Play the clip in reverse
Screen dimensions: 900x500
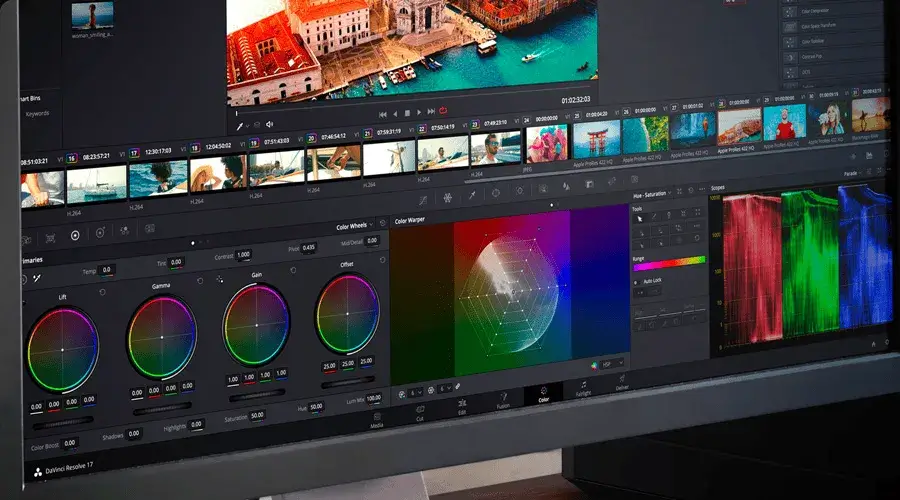pyautogui.click(x=395, y=114)
